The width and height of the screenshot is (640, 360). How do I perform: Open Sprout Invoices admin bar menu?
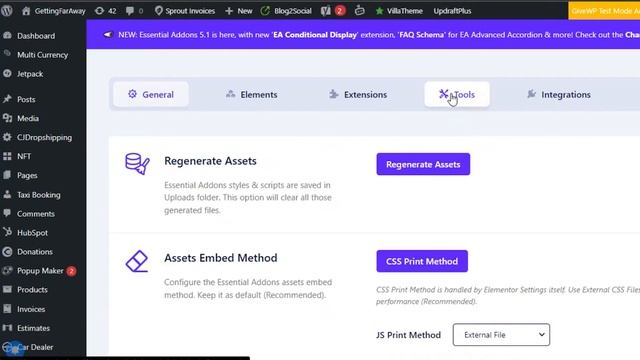pyautogui.click(x=185, y=11)
